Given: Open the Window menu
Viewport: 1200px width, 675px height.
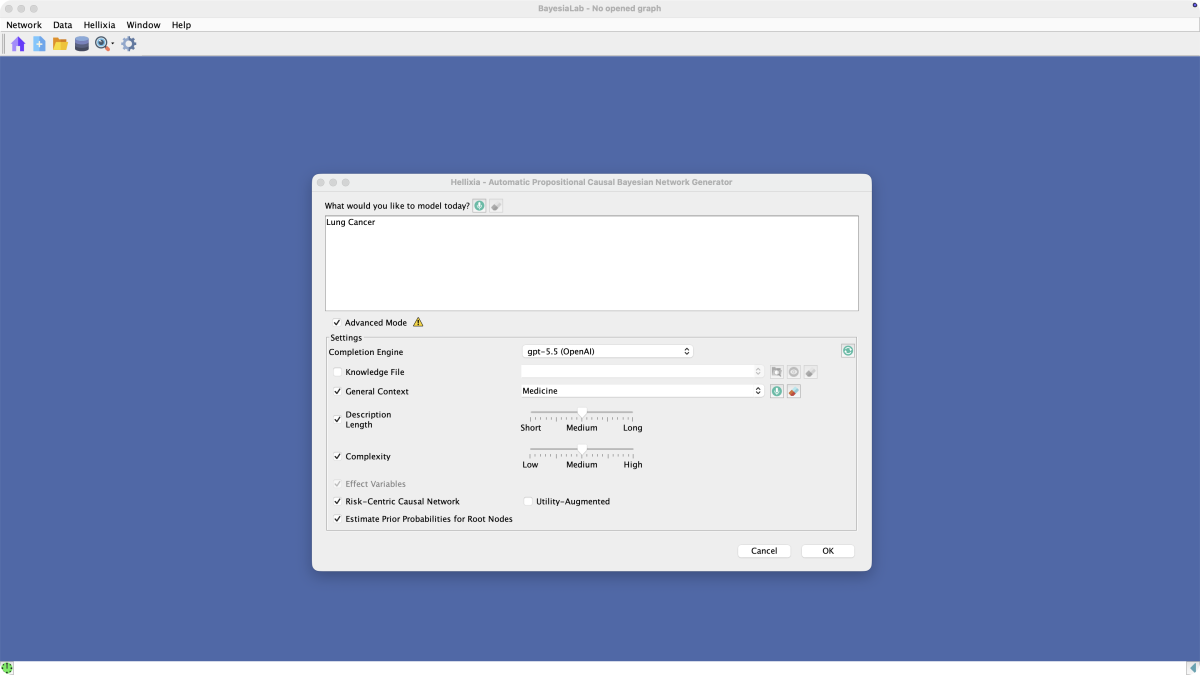Looking at the screenshot, I should pos(143,25).
